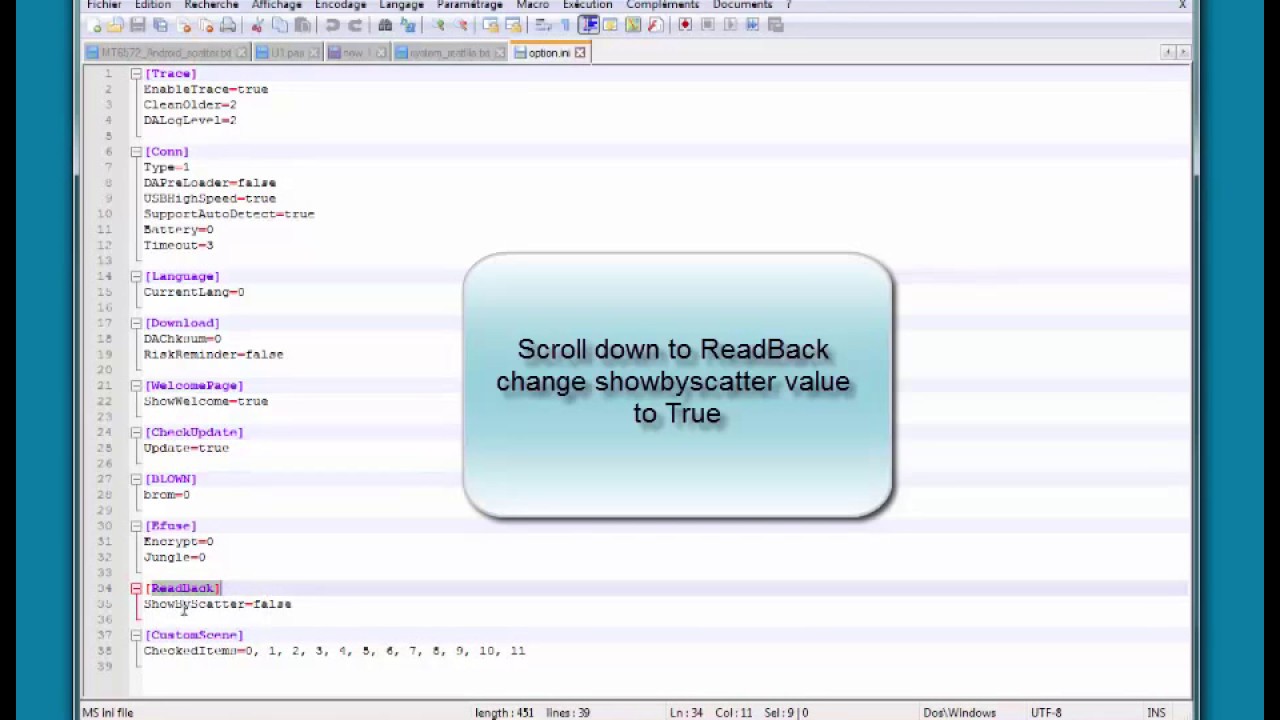Toggle synchronized horizontal scrolling icon
Image resolution: width=1280 pixels, height=720 pixels.
click(513, 25)
